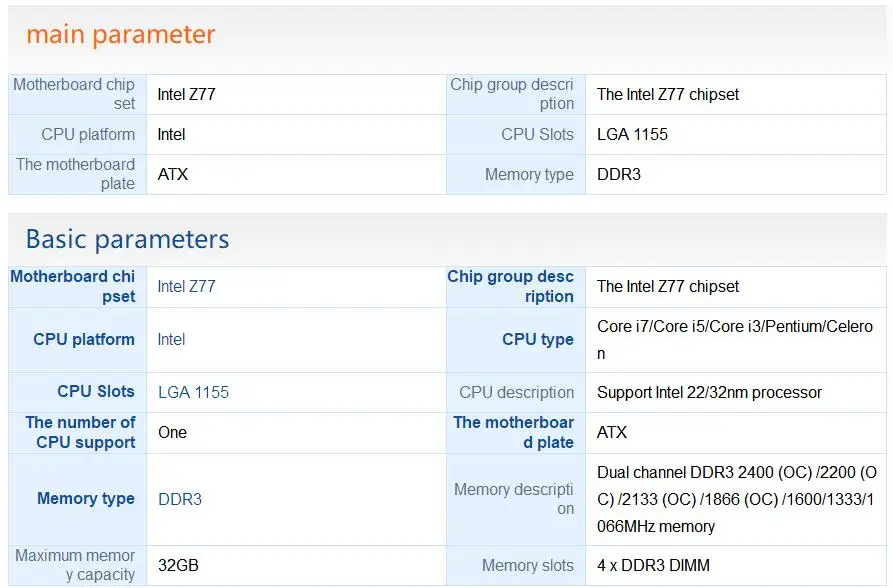Open the blue 'DDR3' value link
Viewport: 893px width, 588px height.
coord(180,499)
